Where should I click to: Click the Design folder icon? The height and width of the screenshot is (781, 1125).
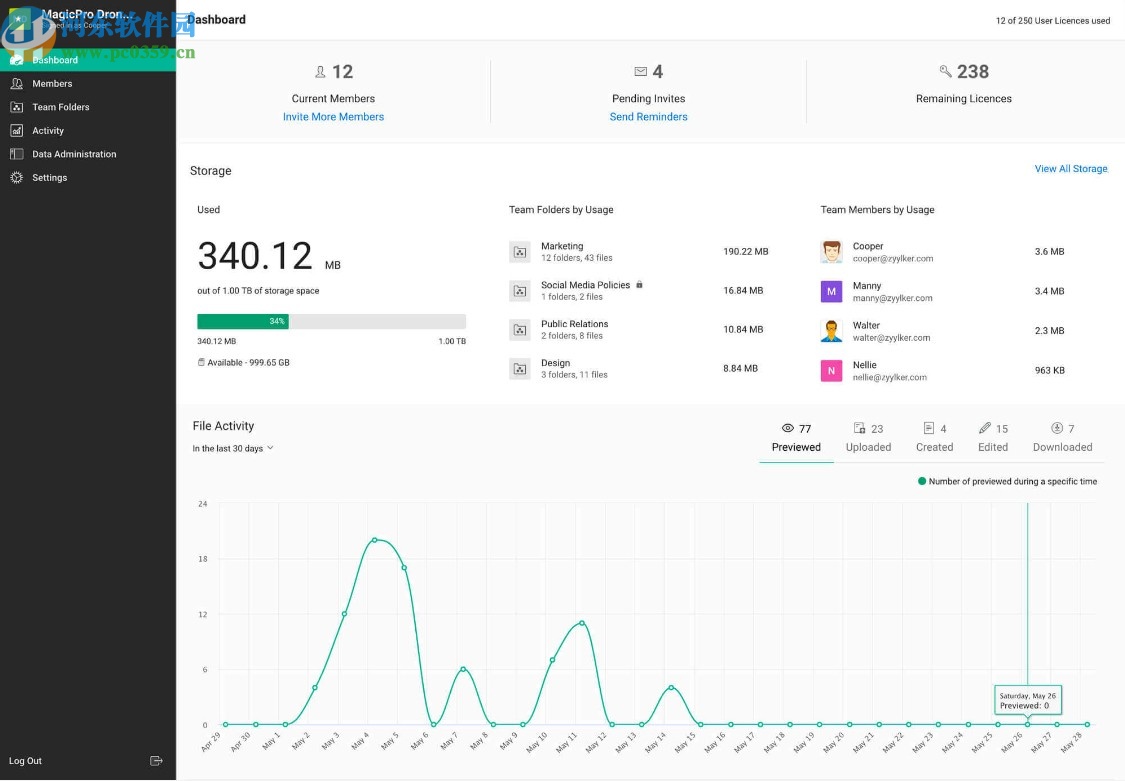[520, 368]
